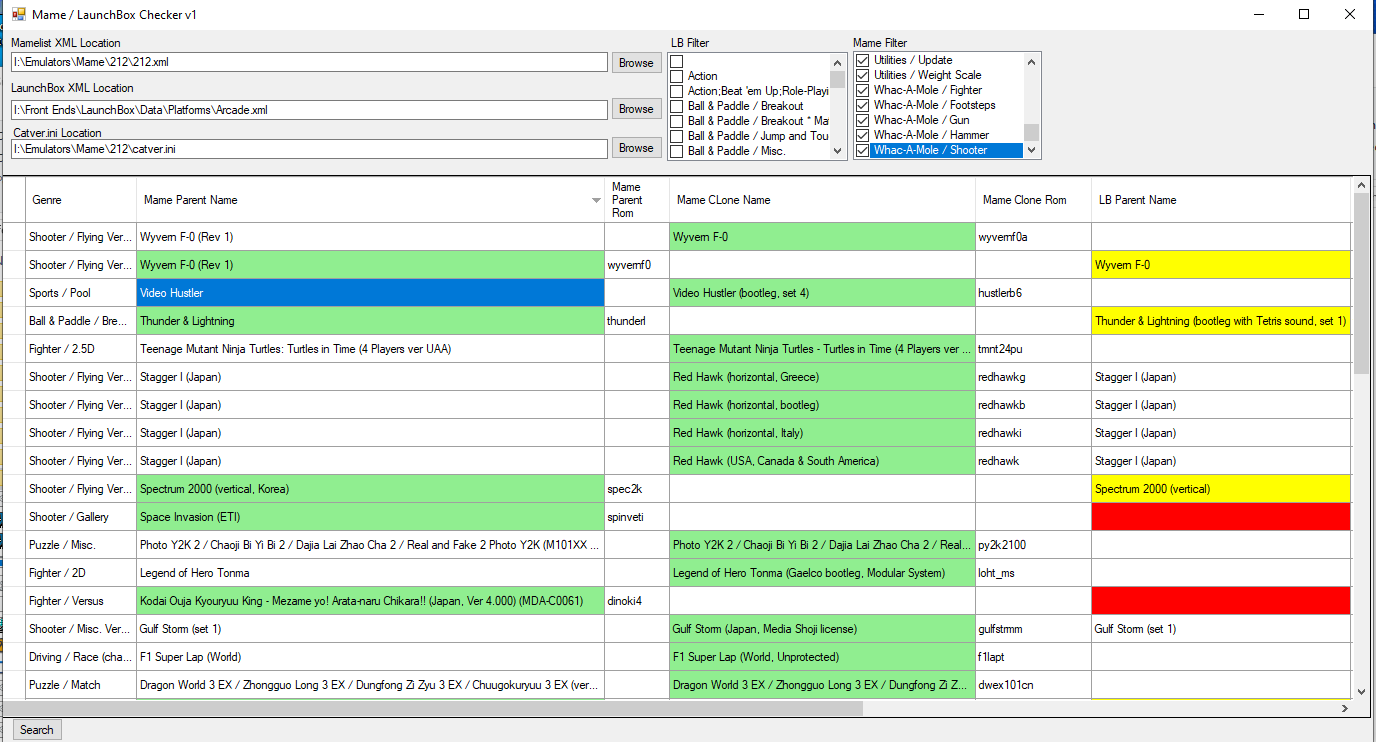Image resolution: width=1376 pixels, height=742 pixels.
Task: Select F1 Super Lap (World, Unprotected) cell
Action: click(822, 657)
